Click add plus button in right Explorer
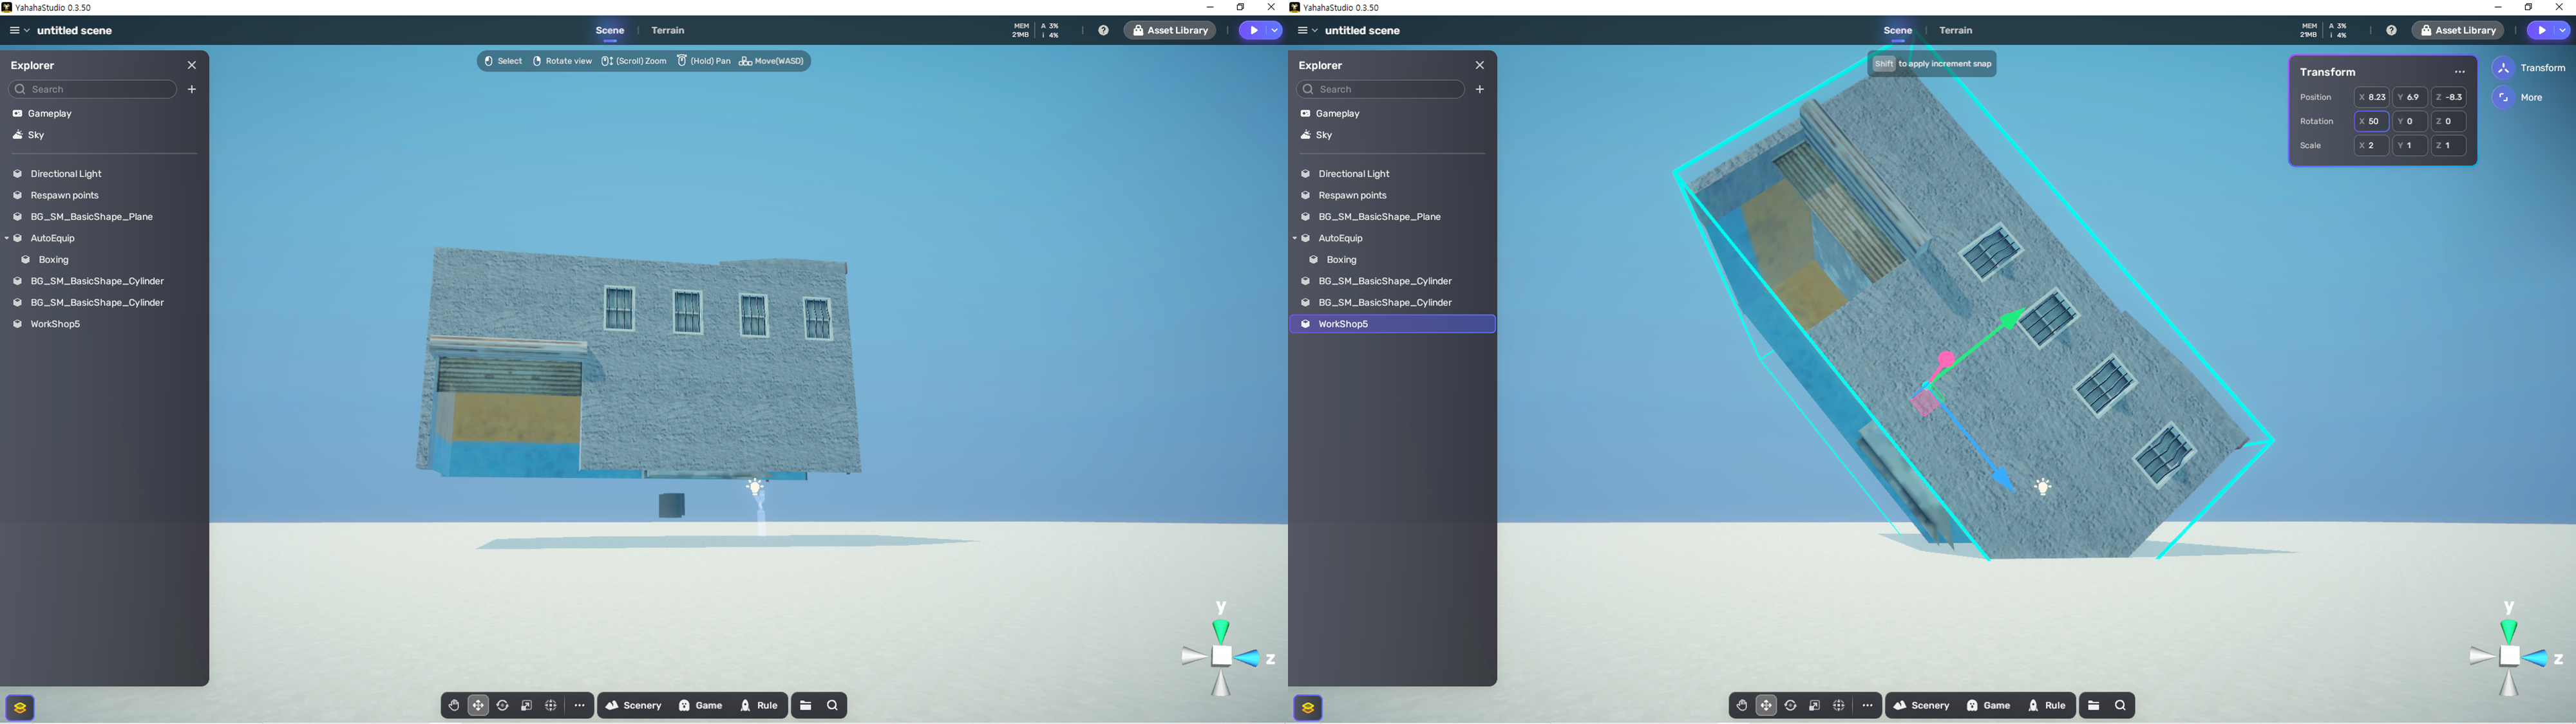This screenshot has width=2576, height=724. click(1480, 90)
